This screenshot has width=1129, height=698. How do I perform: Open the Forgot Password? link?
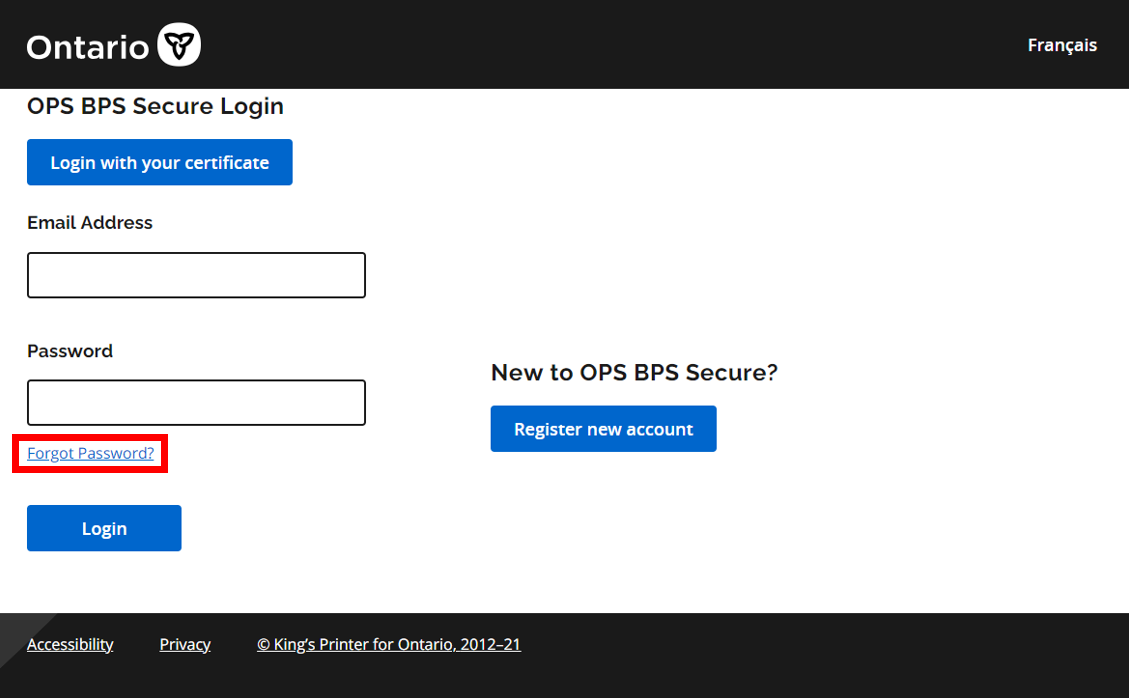tap(90, 453)
